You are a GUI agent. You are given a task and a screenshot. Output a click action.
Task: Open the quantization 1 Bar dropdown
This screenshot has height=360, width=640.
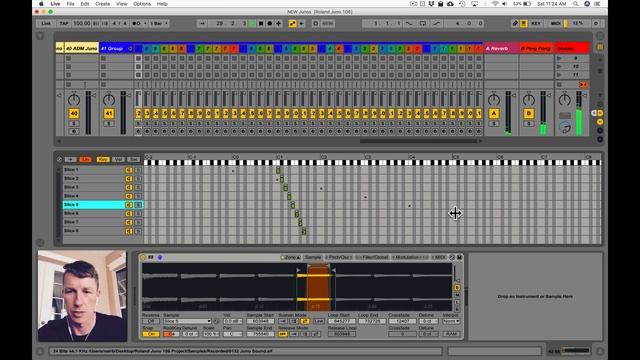159,24
